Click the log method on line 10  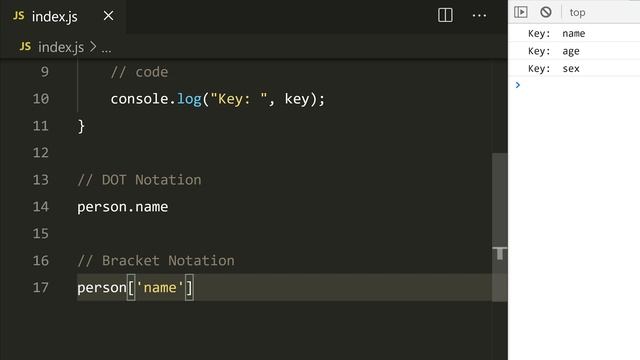point(189,99)
